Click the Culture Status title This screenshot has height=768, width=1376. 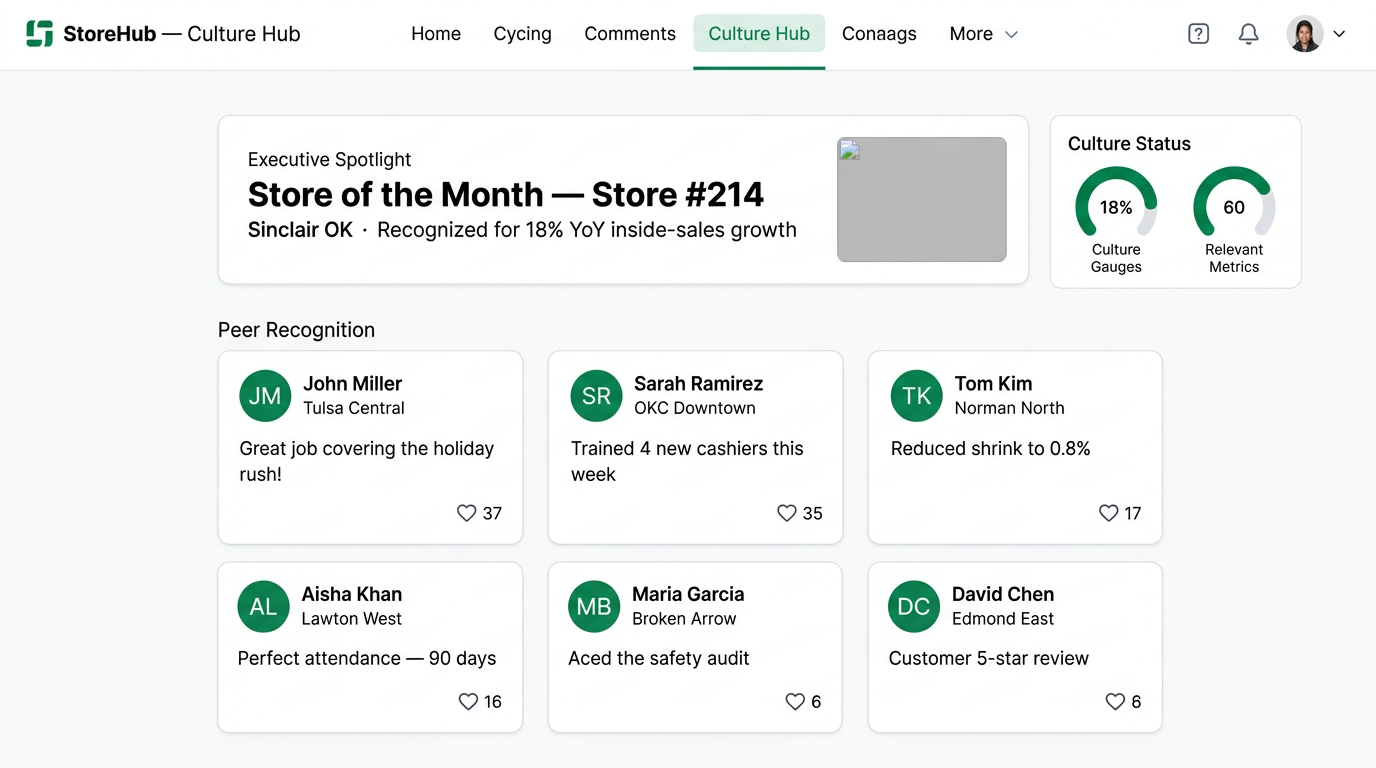point(1129,144)
